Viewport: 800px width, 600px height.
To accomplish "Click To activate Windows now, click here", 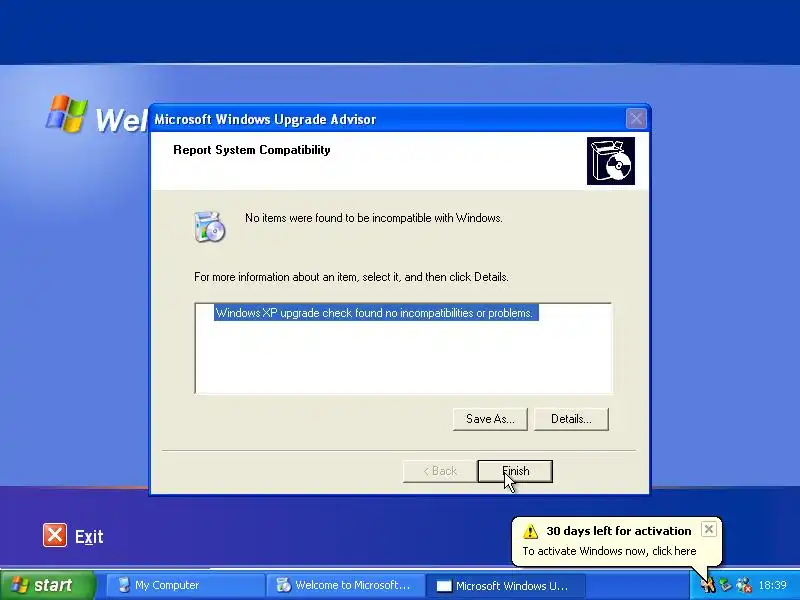I will (609, 551).
